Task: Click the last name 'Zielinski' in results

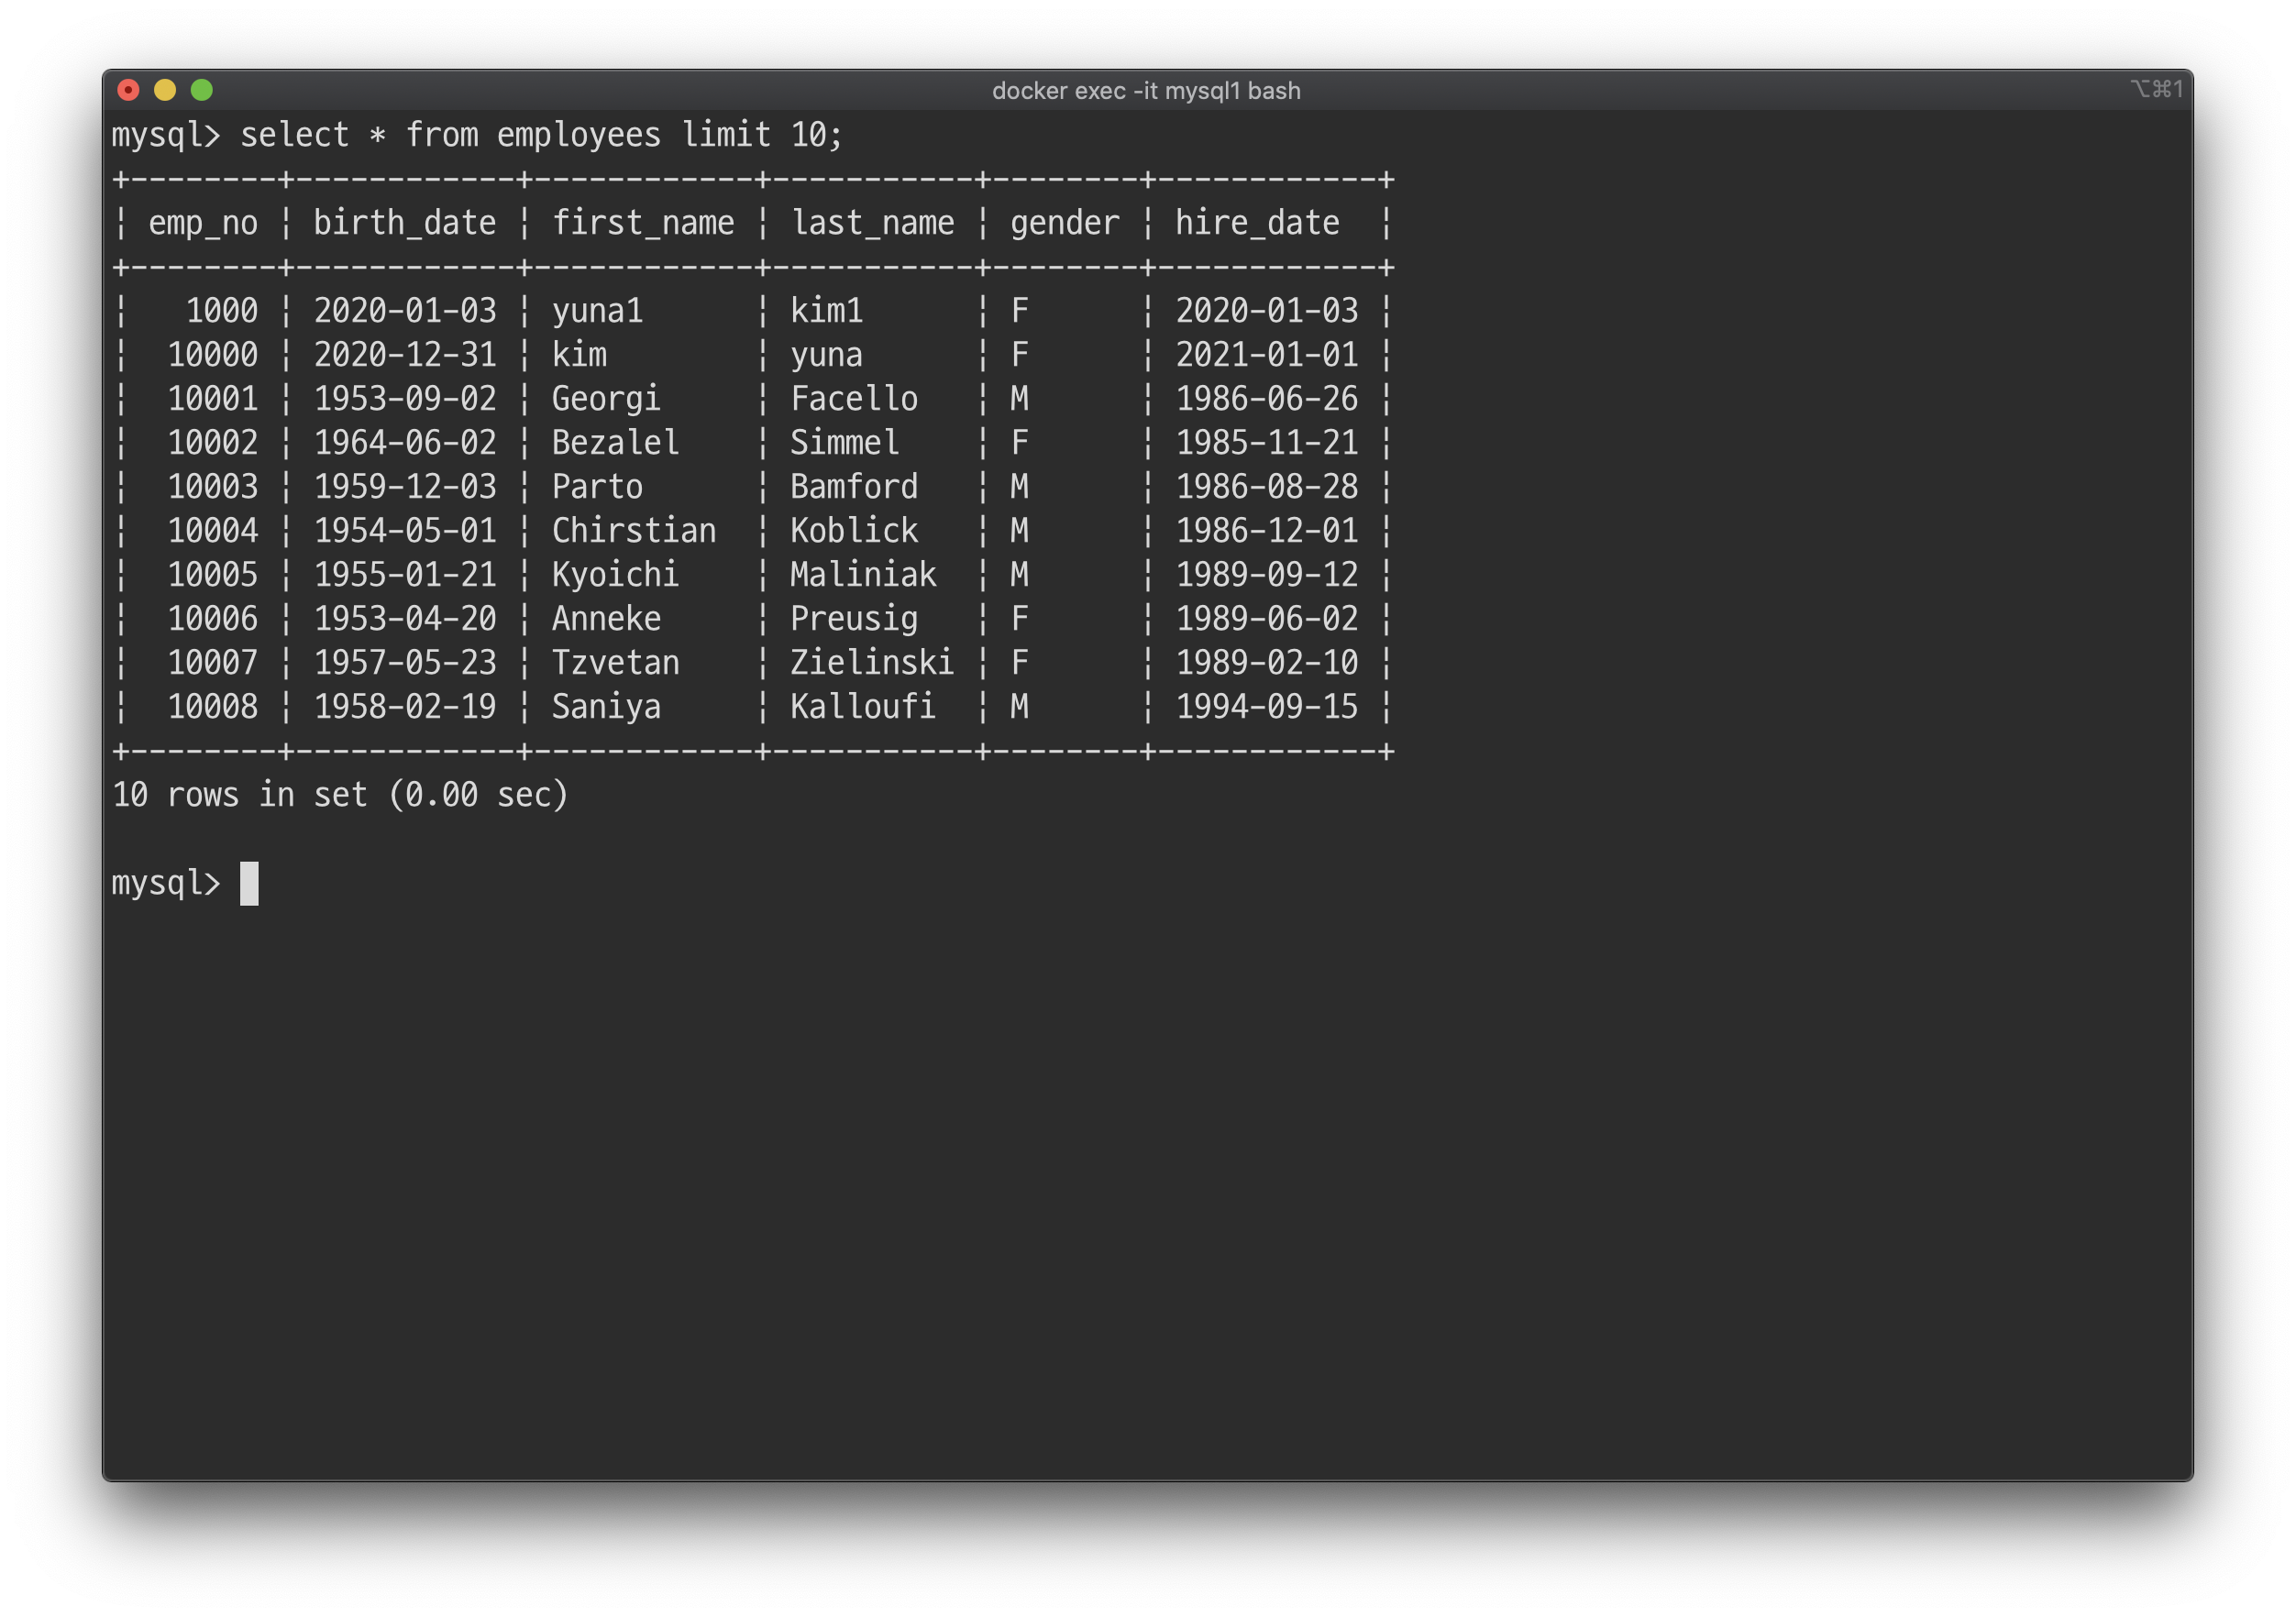Action: [x=872, y=663]
